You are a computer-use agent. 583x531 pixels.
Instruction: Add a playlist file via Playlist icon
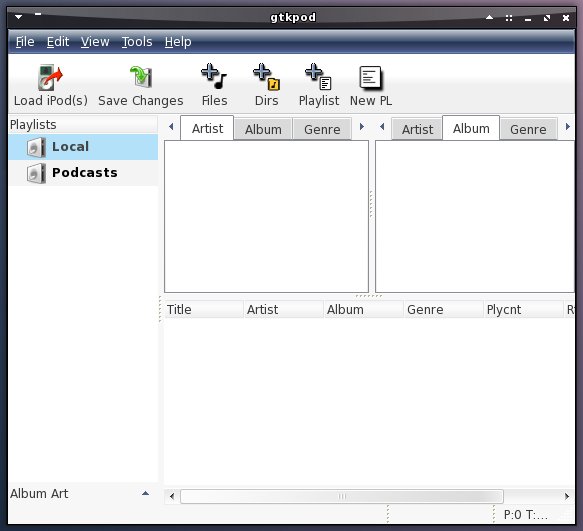318,77
